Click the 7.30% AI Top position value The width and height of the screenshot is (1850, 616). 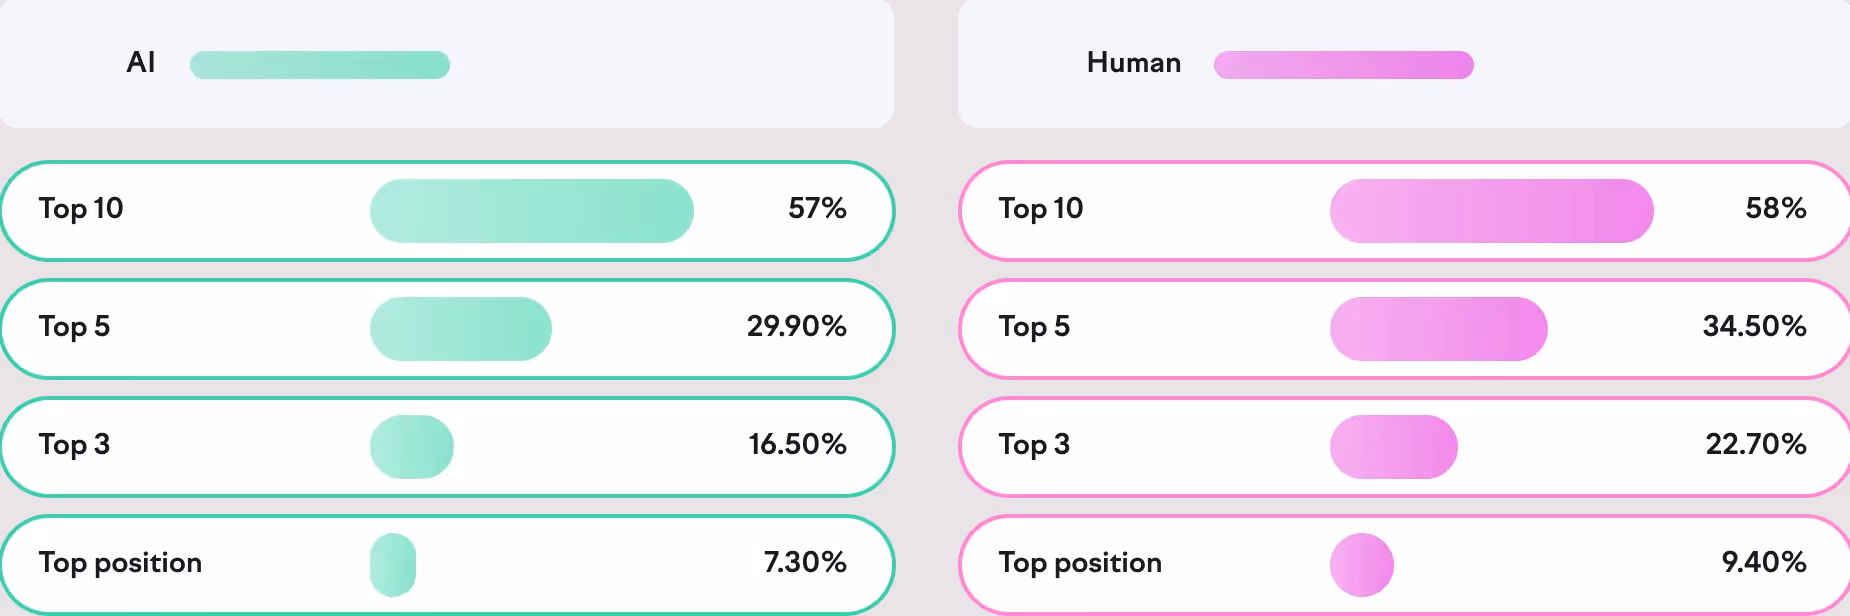[x=805, y=562]
